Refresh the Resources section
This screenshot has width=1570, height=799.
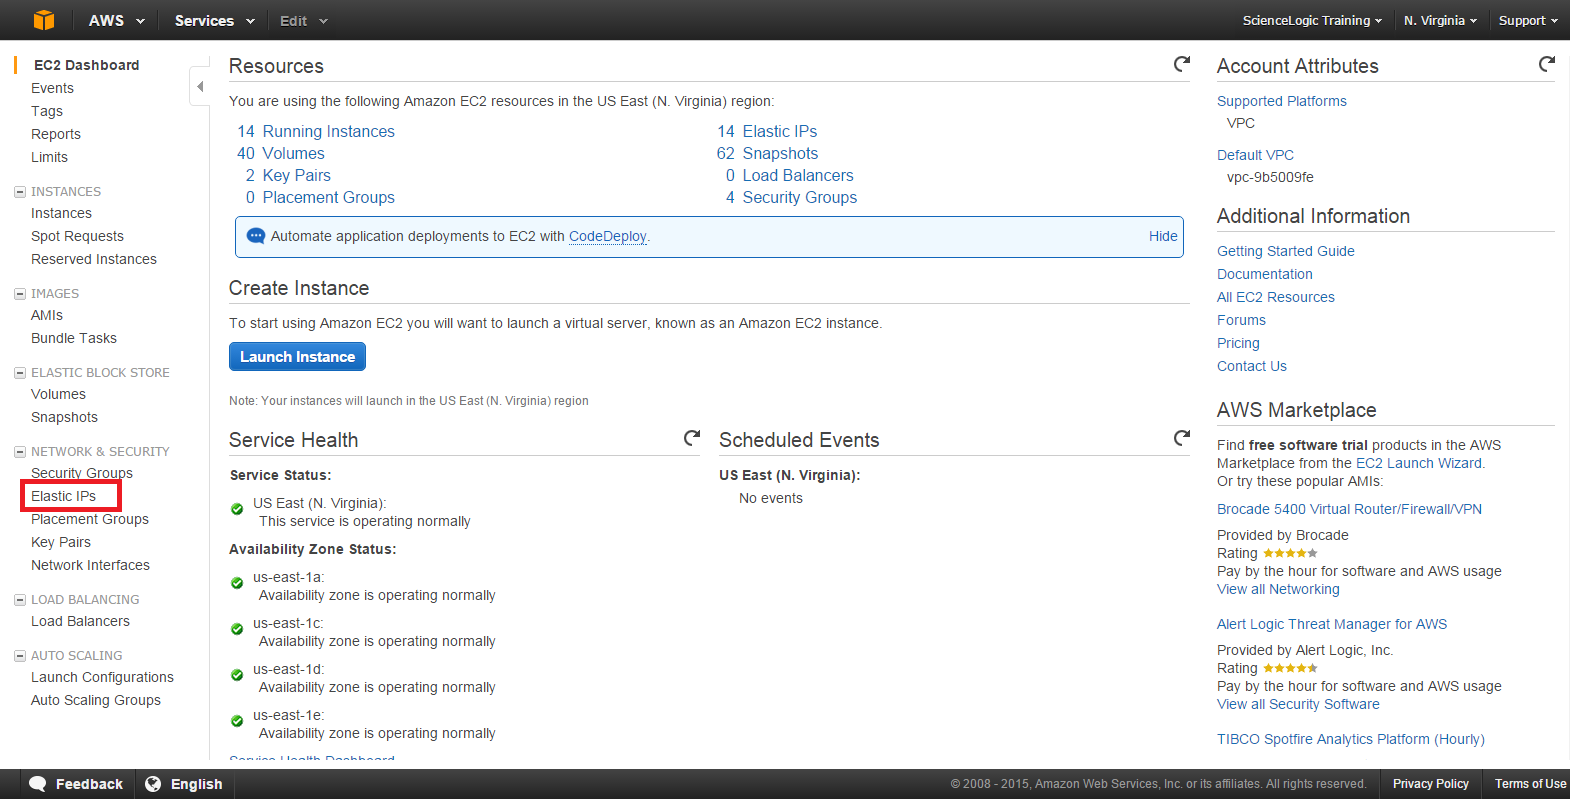coord(1182,64)
